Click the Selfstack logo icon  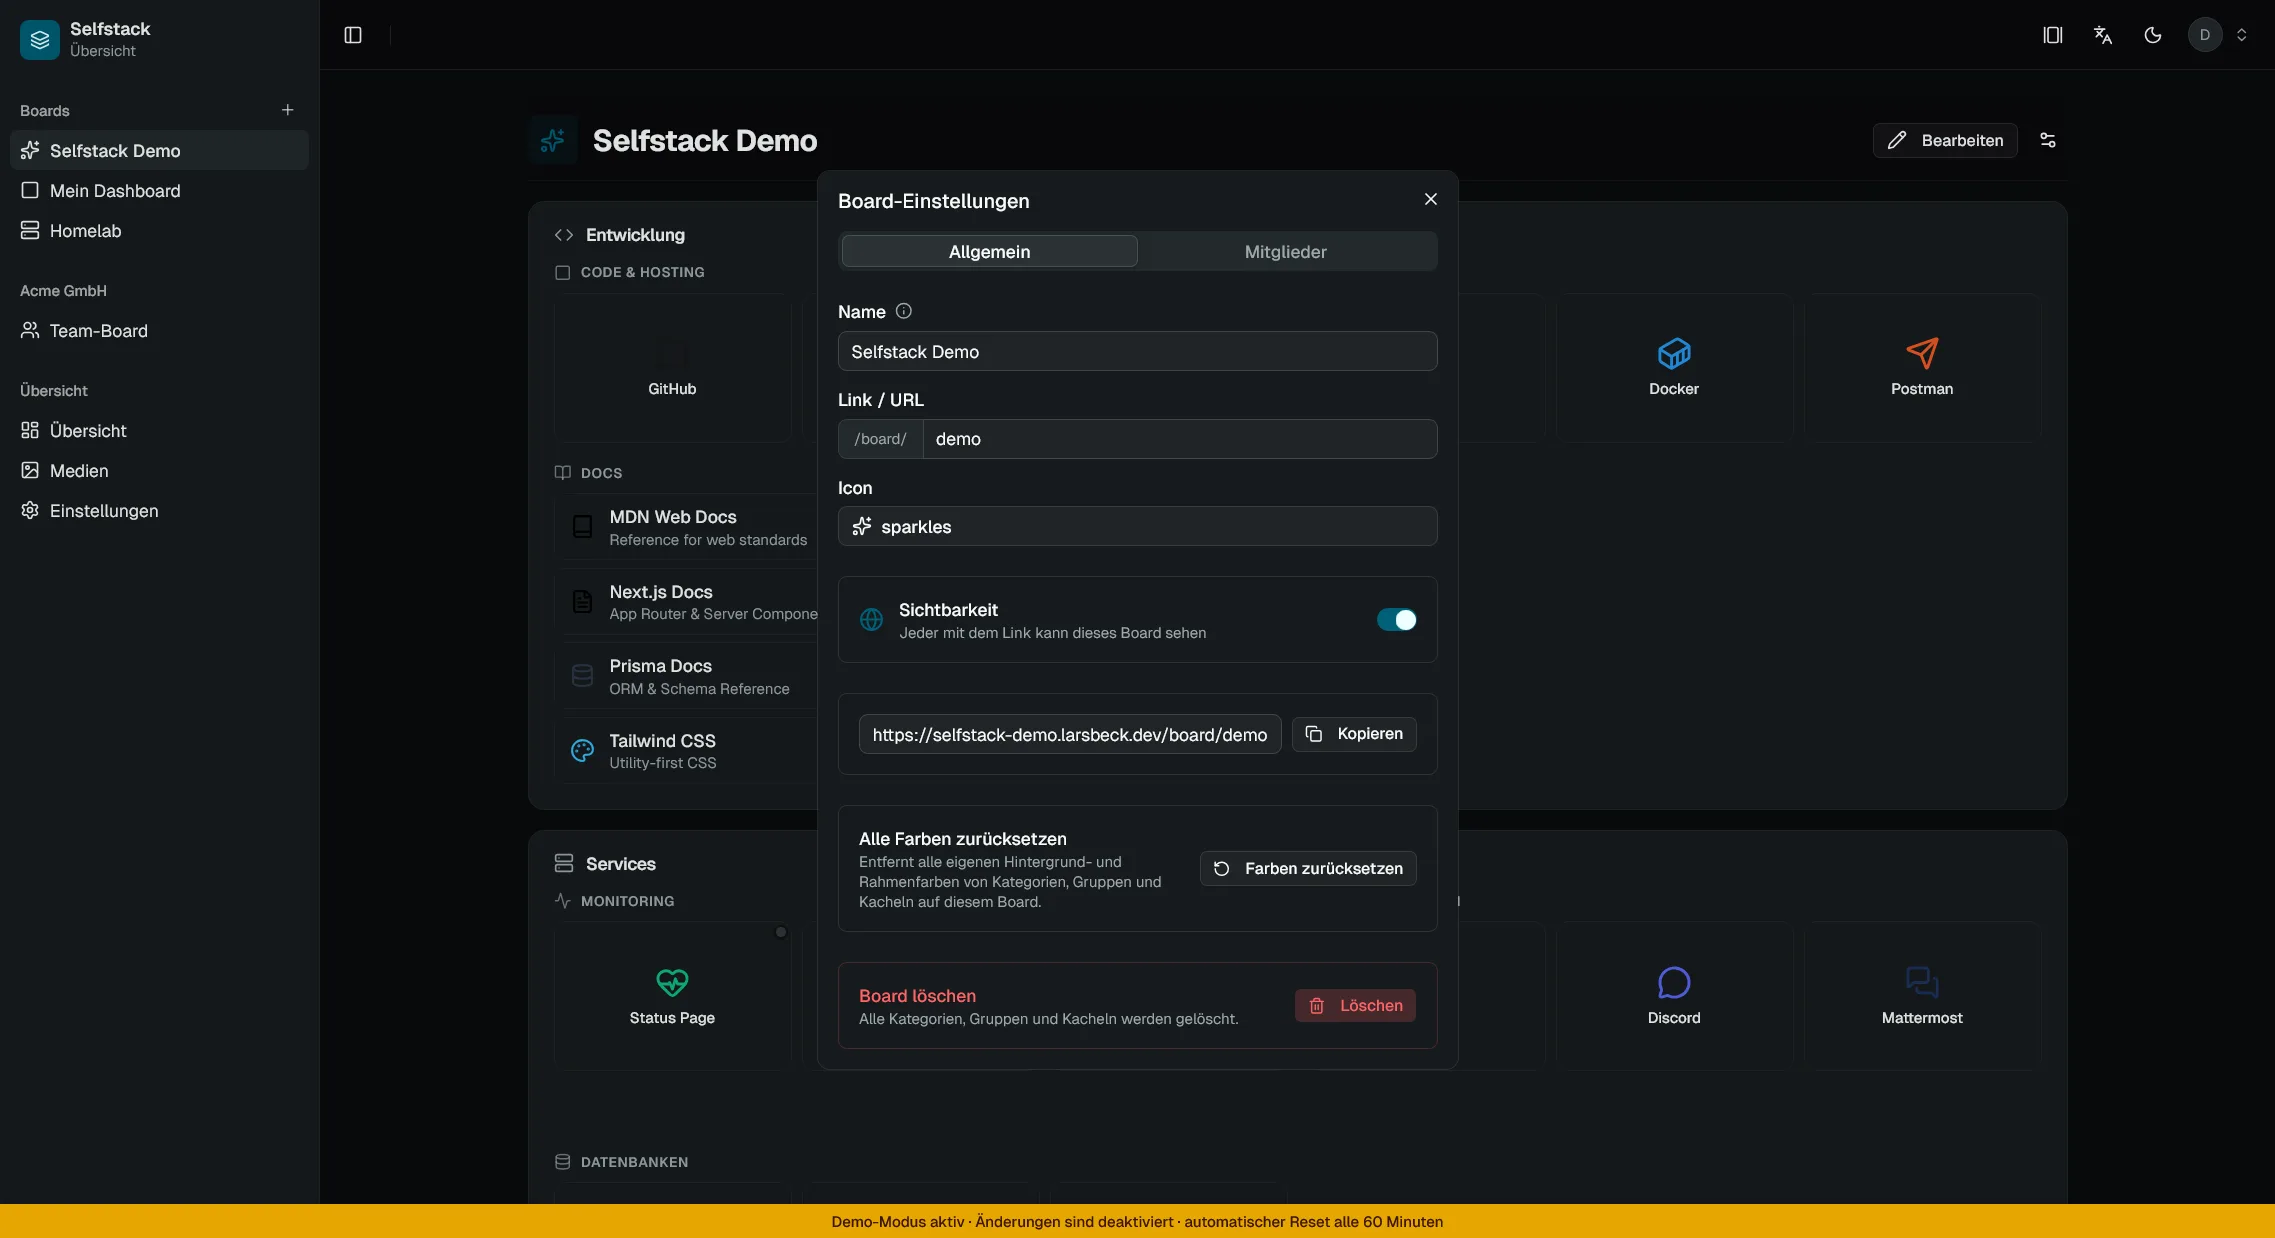[40, 40]
